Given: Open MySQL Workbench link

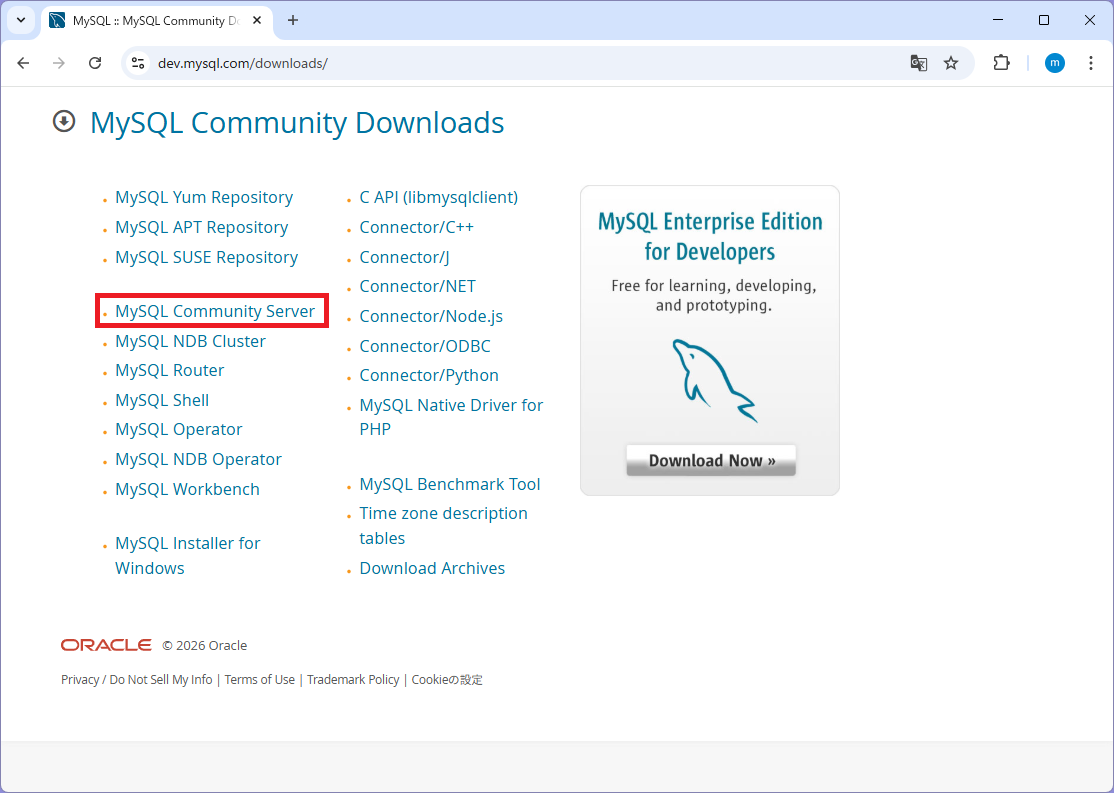Looking at the screenshot, I should point(187,489).
